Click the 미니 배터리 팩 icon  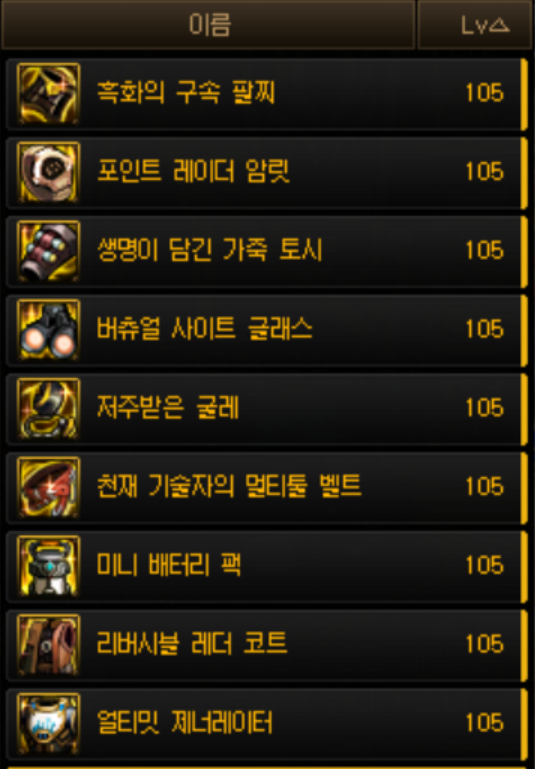click(x=48, y=566)
